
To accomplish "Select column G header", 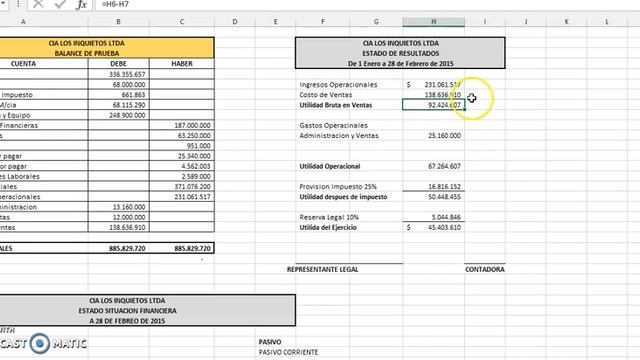I will 376,22.
